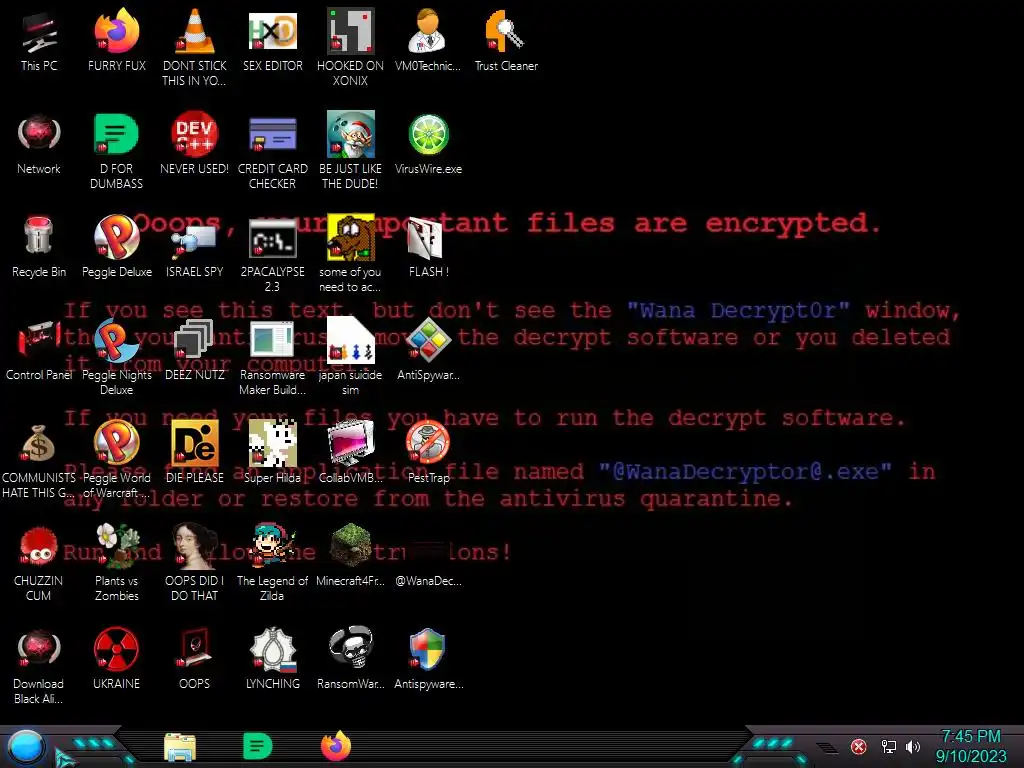
Task: Open the Network desktop icon
Action: click(39, 135)
